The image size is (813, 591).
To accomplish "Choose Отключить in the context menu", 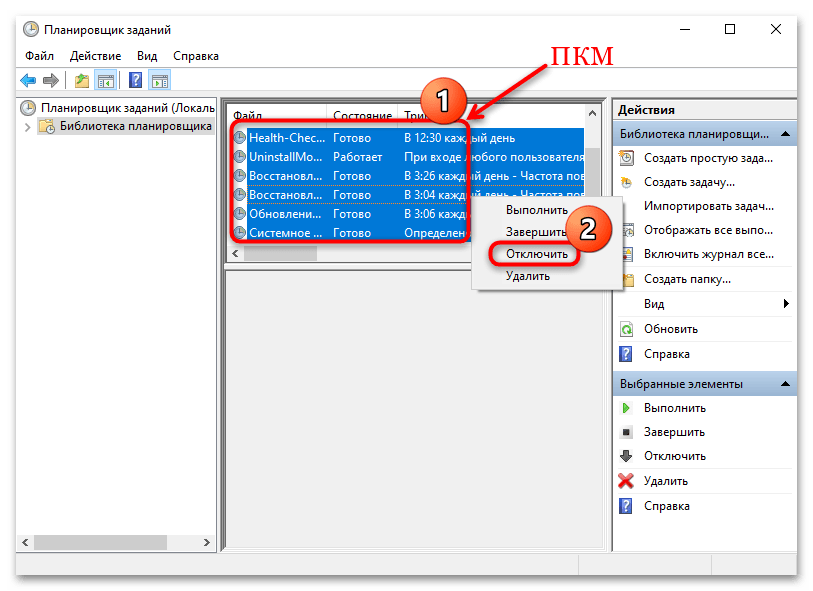I will [x=536, y=254].
